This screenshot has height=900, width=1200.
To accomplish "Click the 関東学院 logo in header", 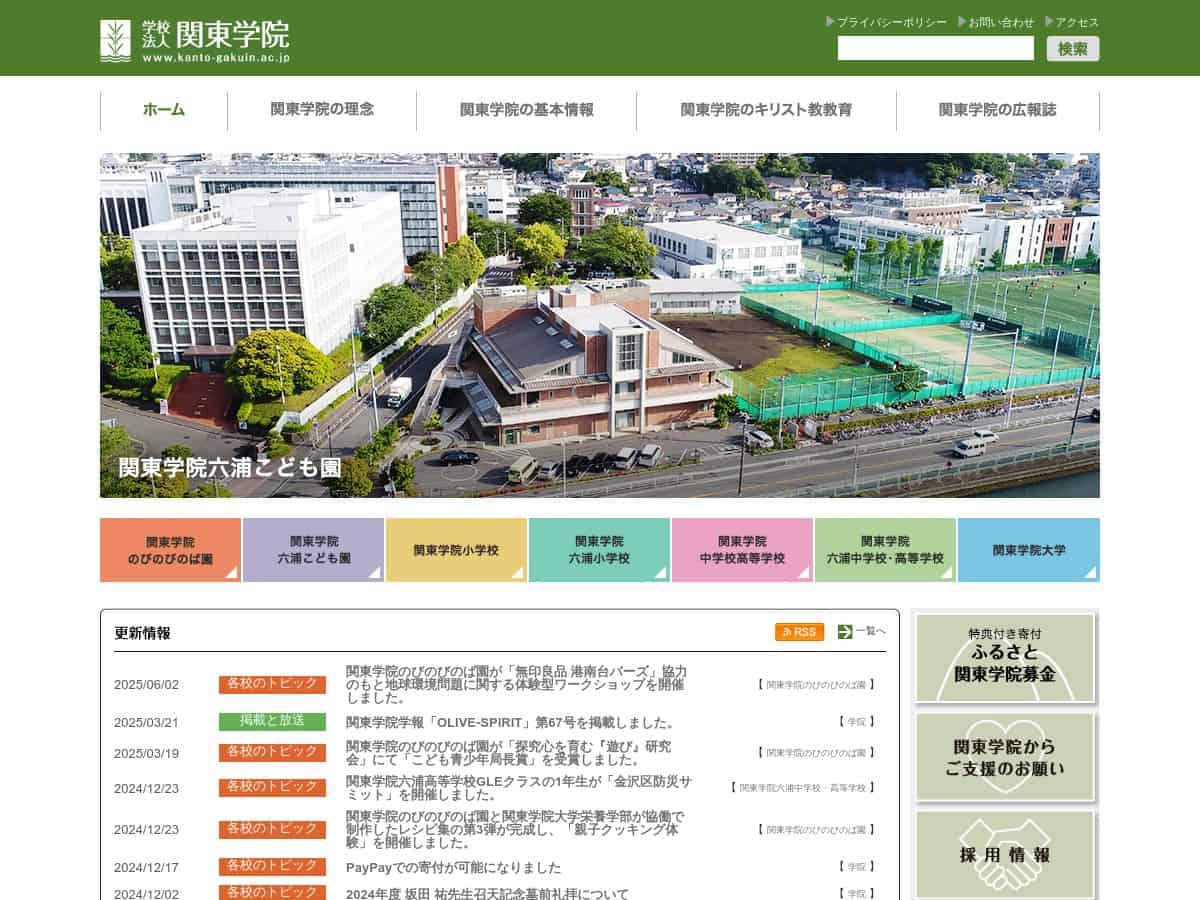I will (195, 41).
